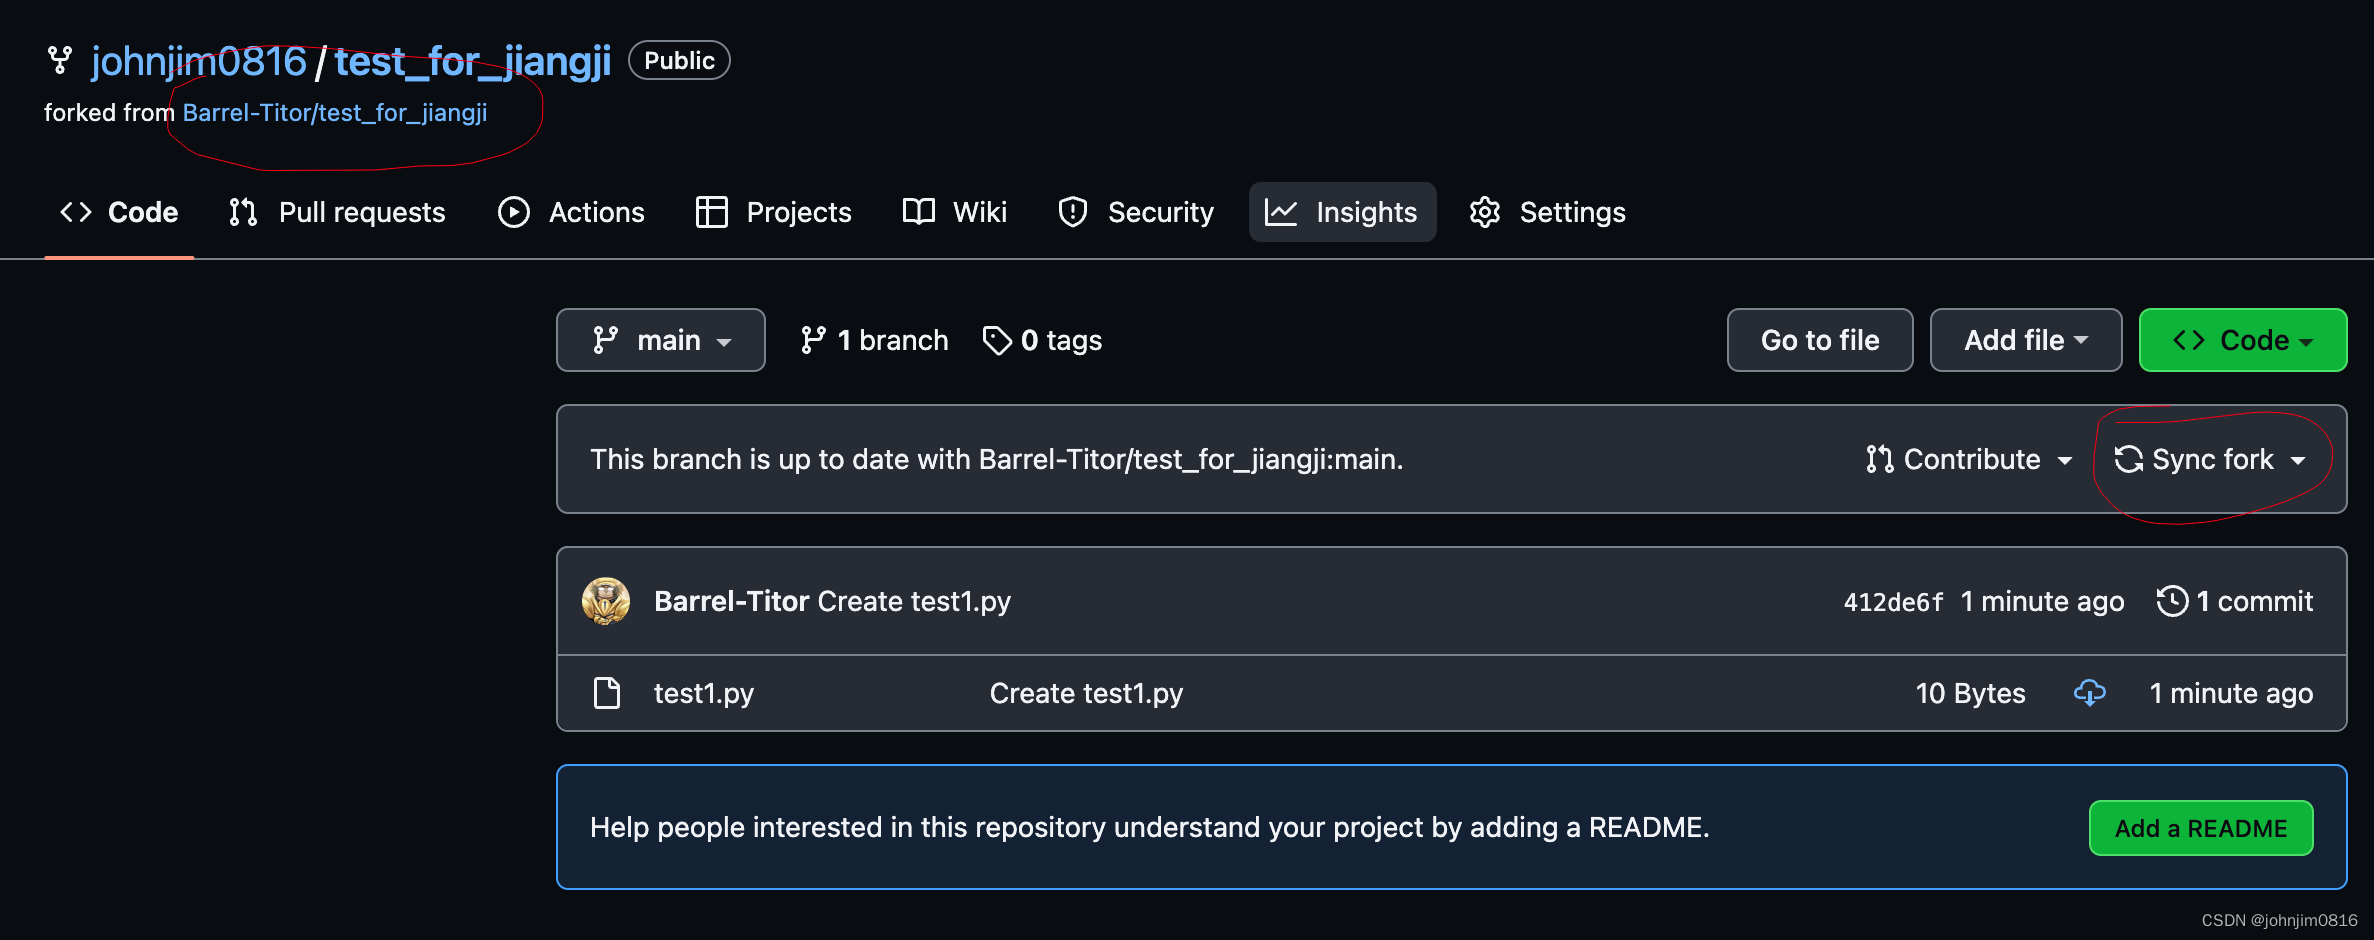
Task: Open the Security tab
Action: point(1135,212)
